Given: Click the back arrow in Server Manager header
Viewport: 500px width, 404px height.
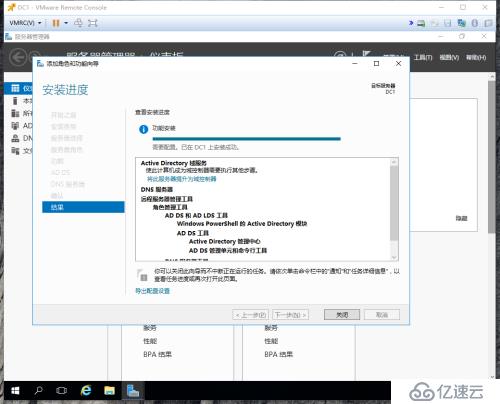Looking at the screenshot, I should pos(17,57).
